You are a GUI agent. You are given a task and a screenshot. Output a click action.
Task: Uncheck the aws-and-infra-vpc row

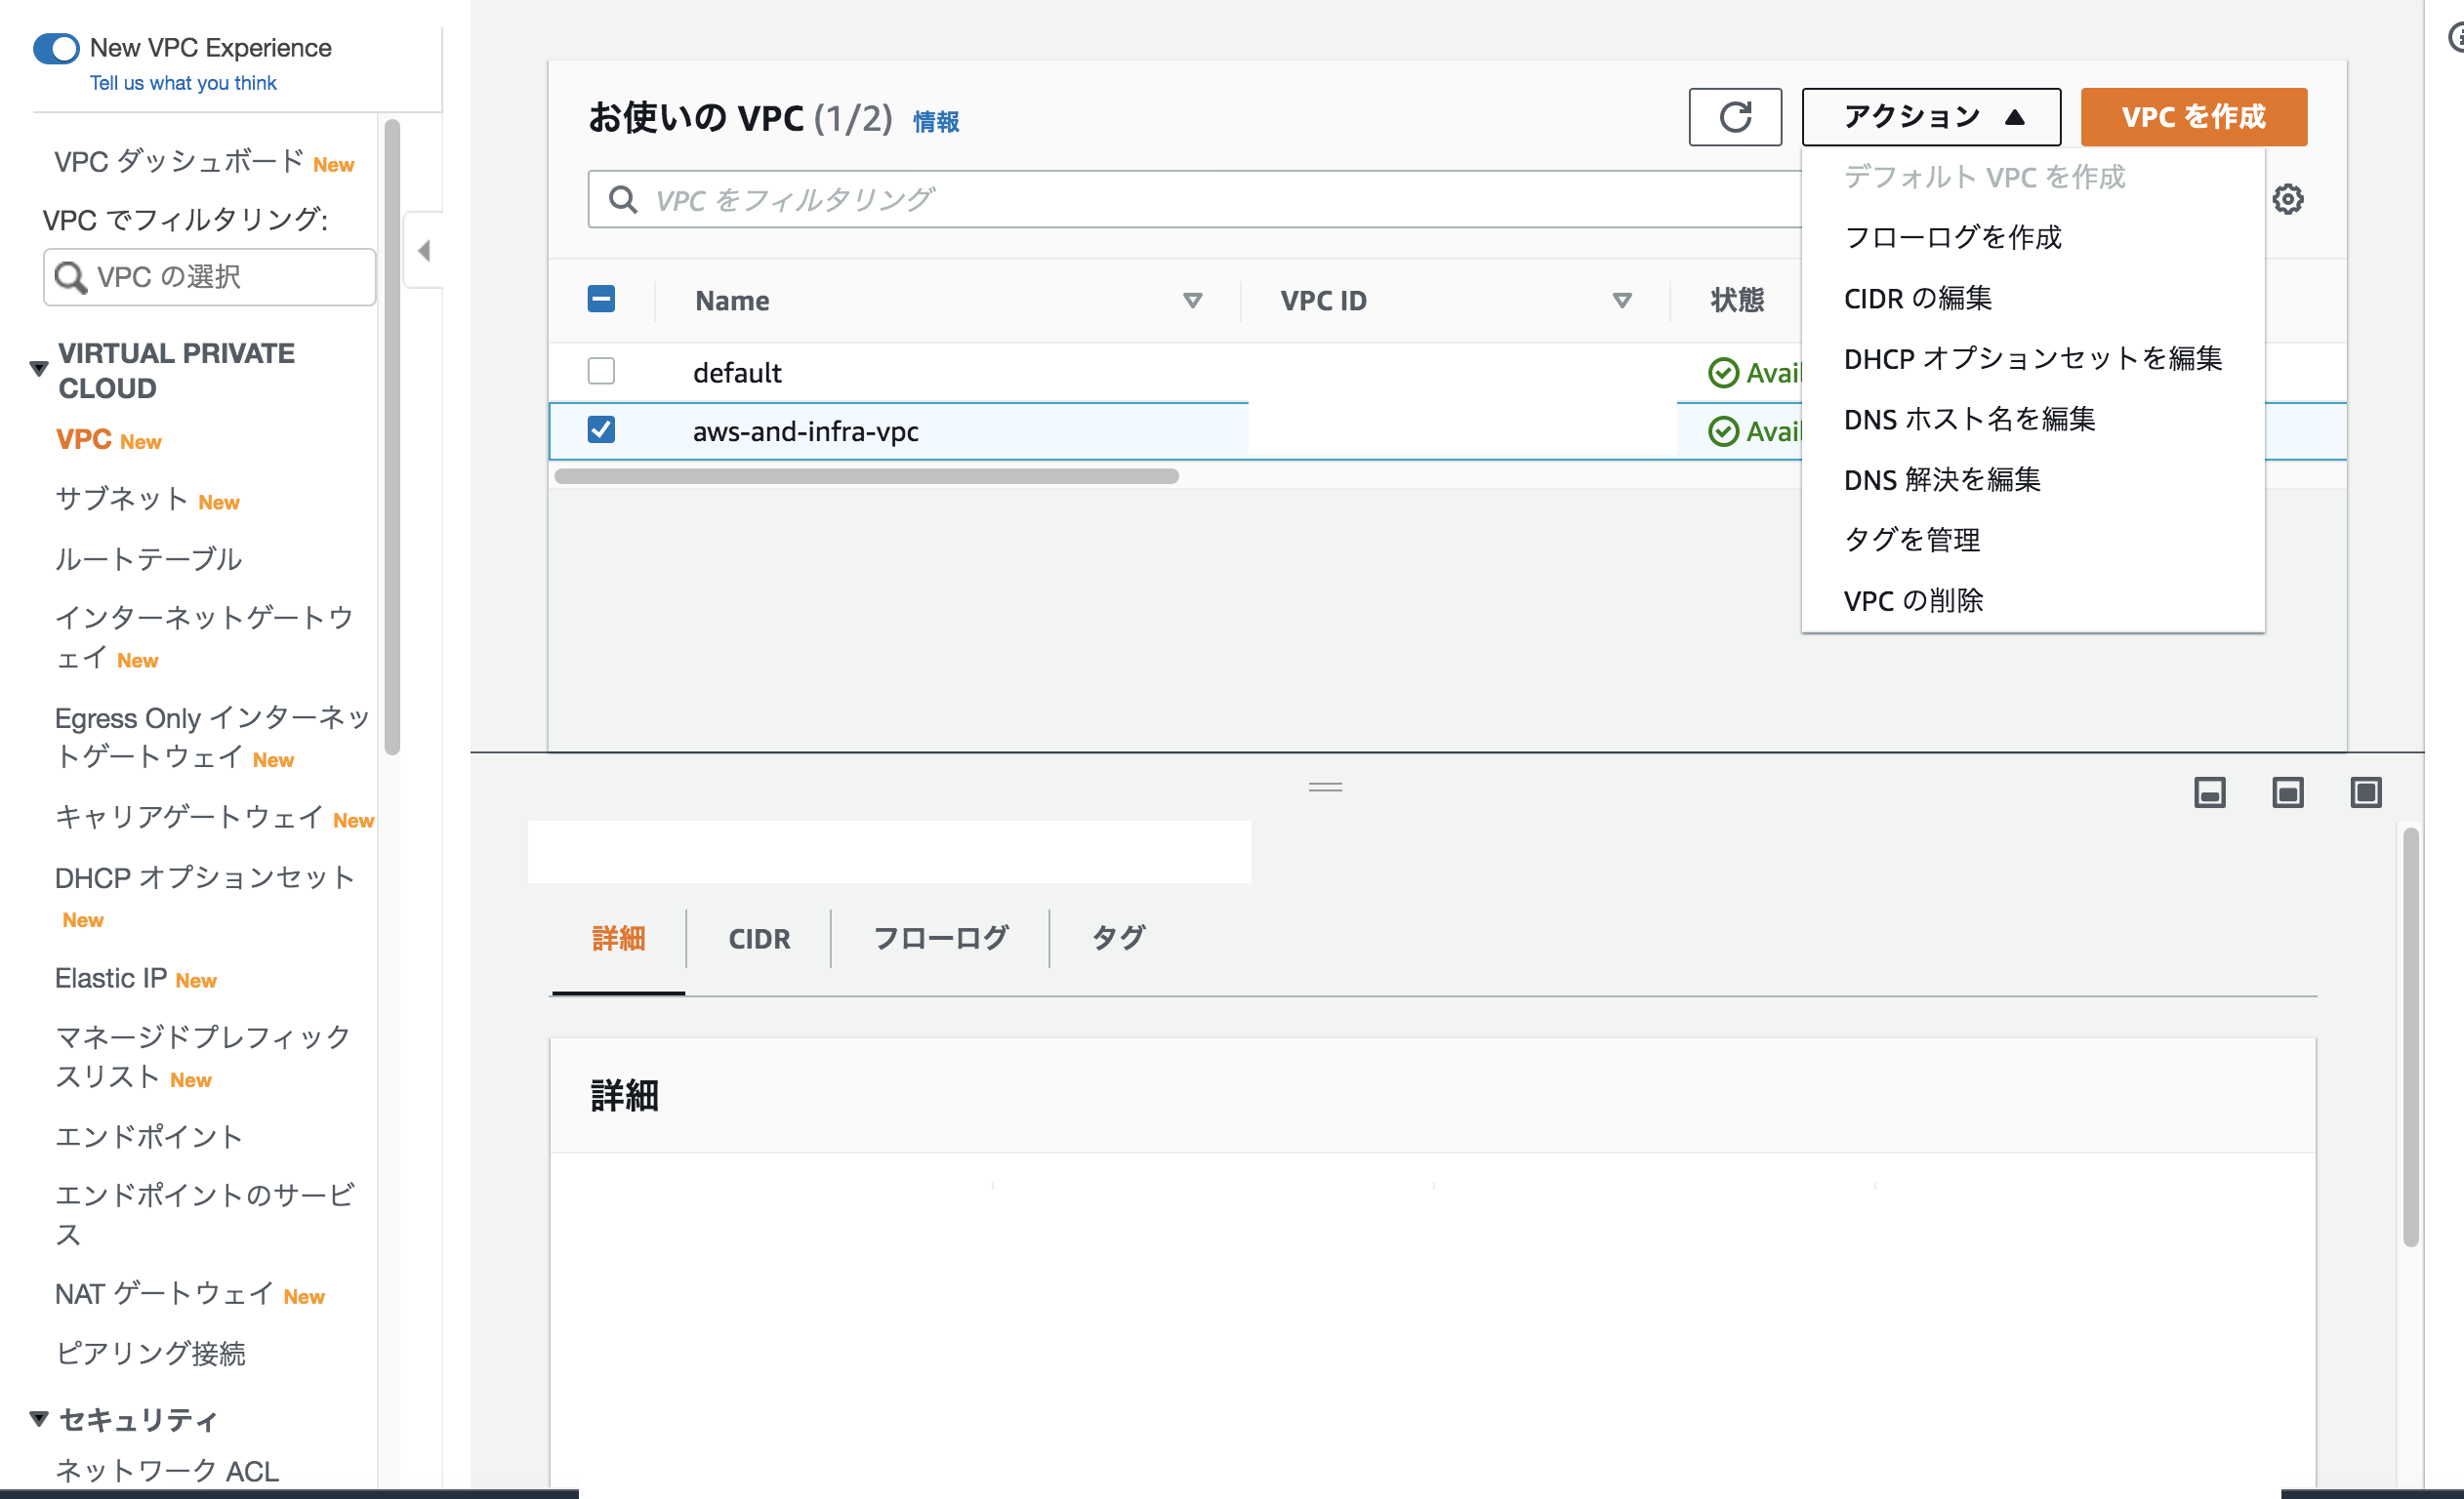[601, 430]
